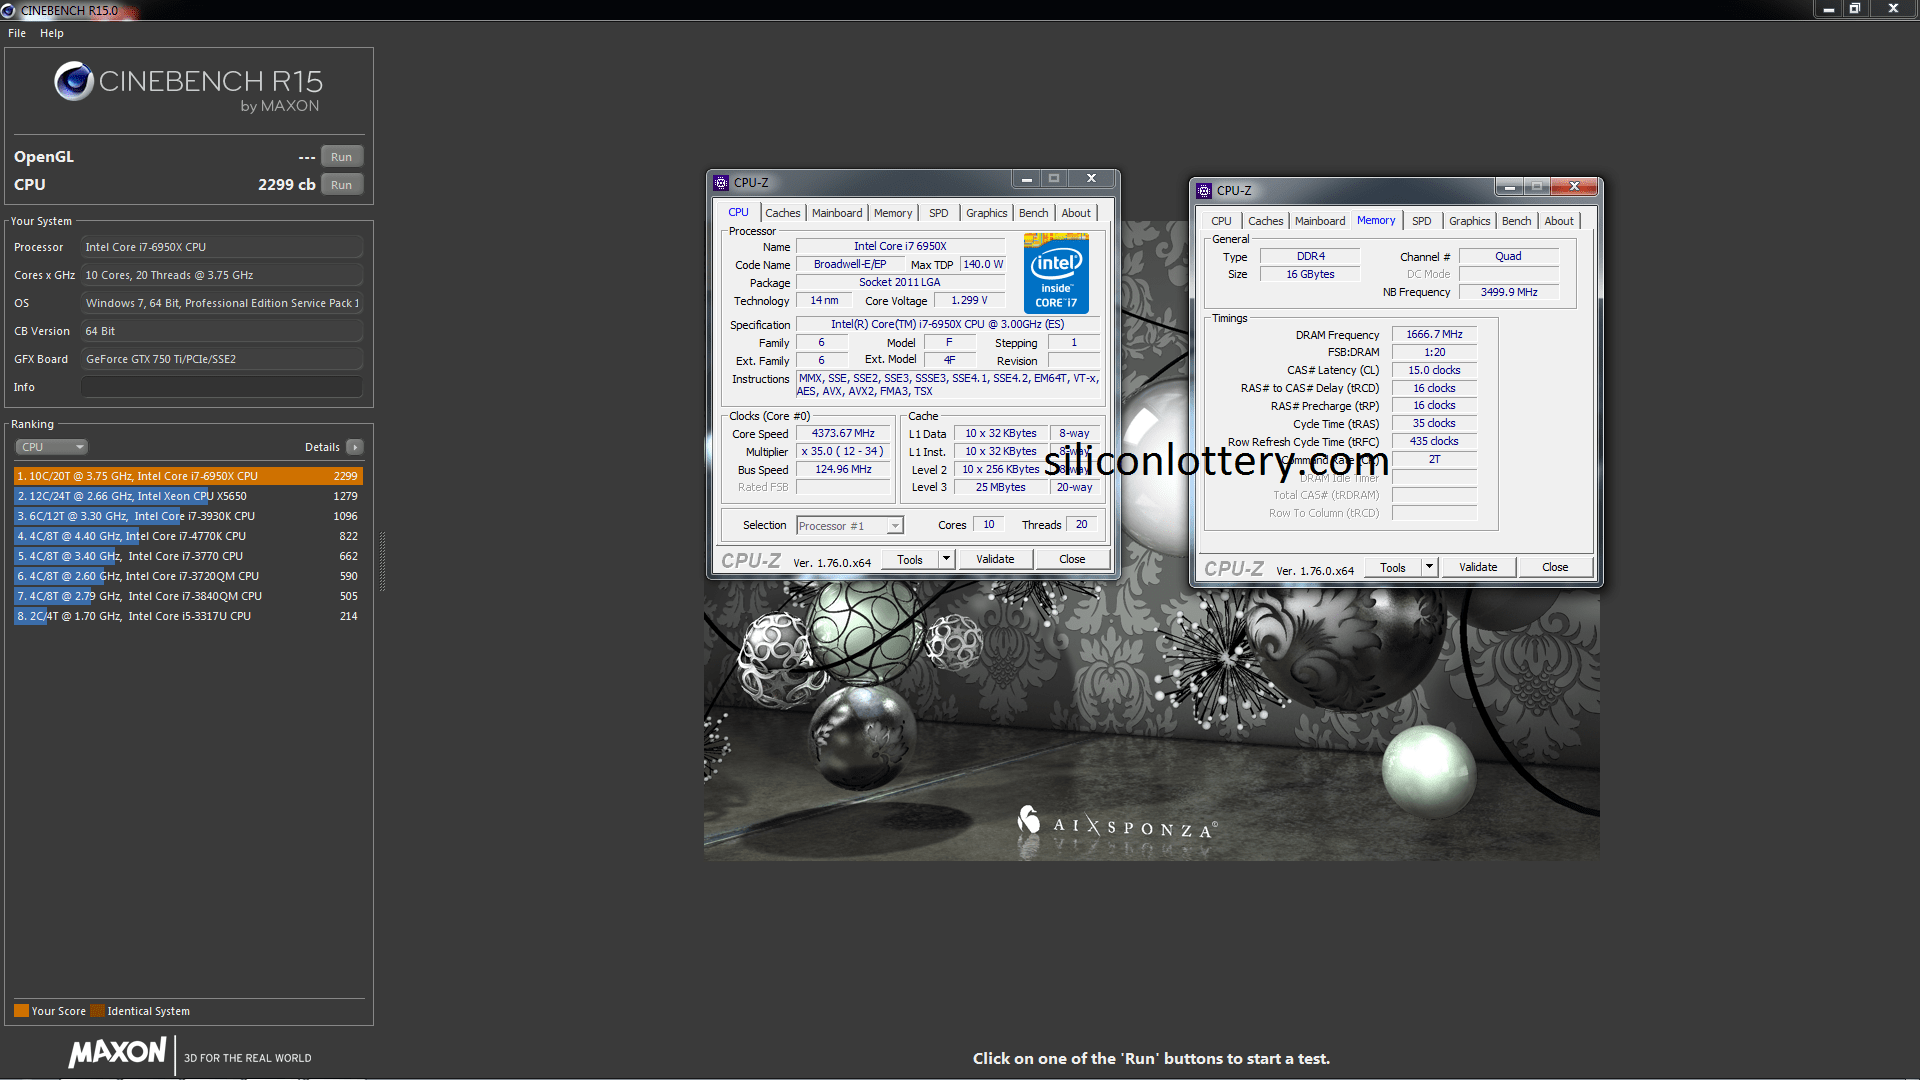Click the MAXON logo at bottom left
Screen dimensions: 1920x1080
click(118, 1053)
